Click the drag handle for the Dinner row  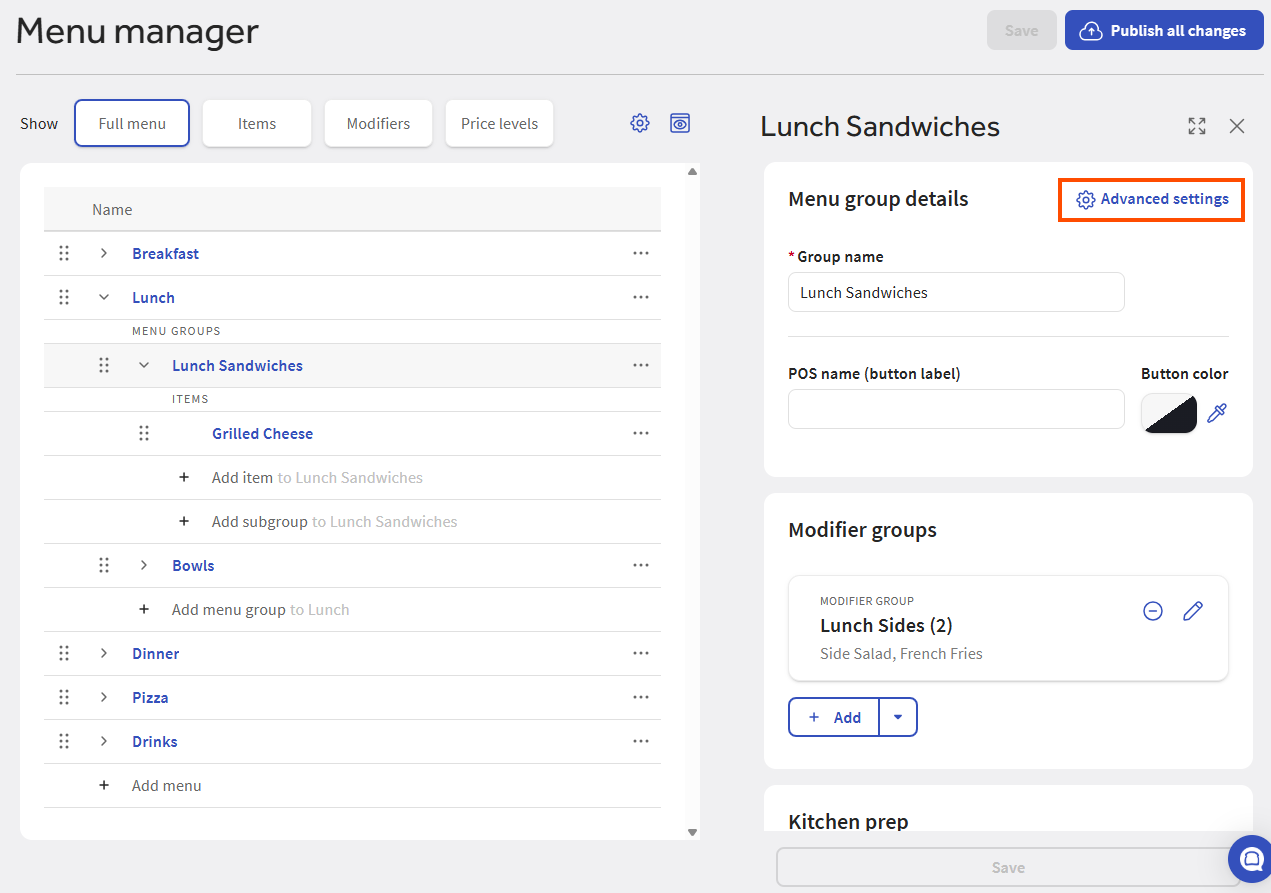(x=64, y=653)
